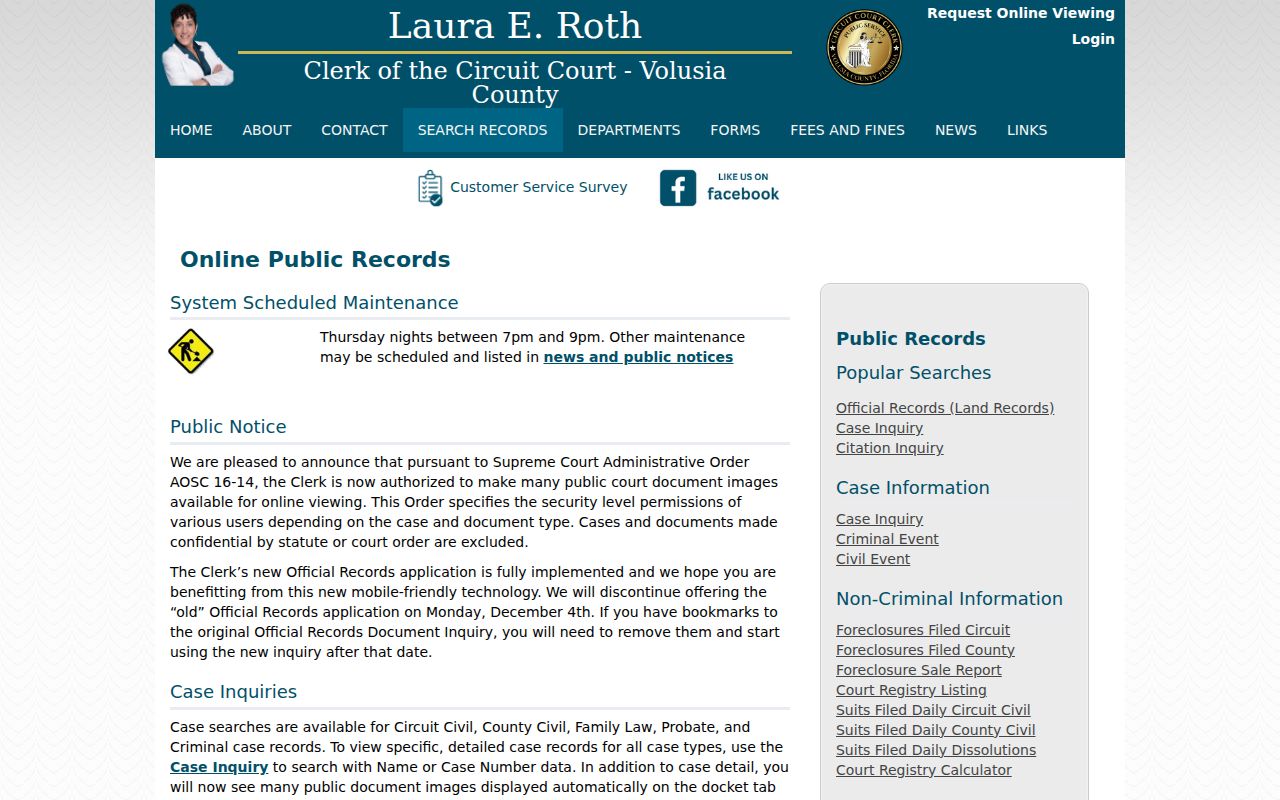Viewport: 1280px width, 800px height.
Task: Go to the CONTACT menu item
Action: click(x=354, y=130)
